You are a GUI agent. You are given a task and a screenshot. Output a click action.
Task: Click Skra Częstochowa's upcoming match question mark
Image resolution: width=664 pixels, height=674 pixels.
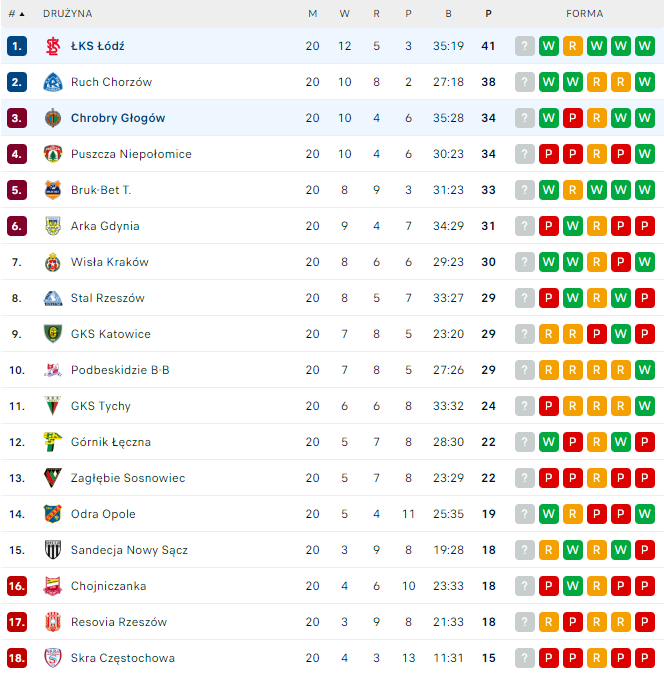(x=525, y=658)
